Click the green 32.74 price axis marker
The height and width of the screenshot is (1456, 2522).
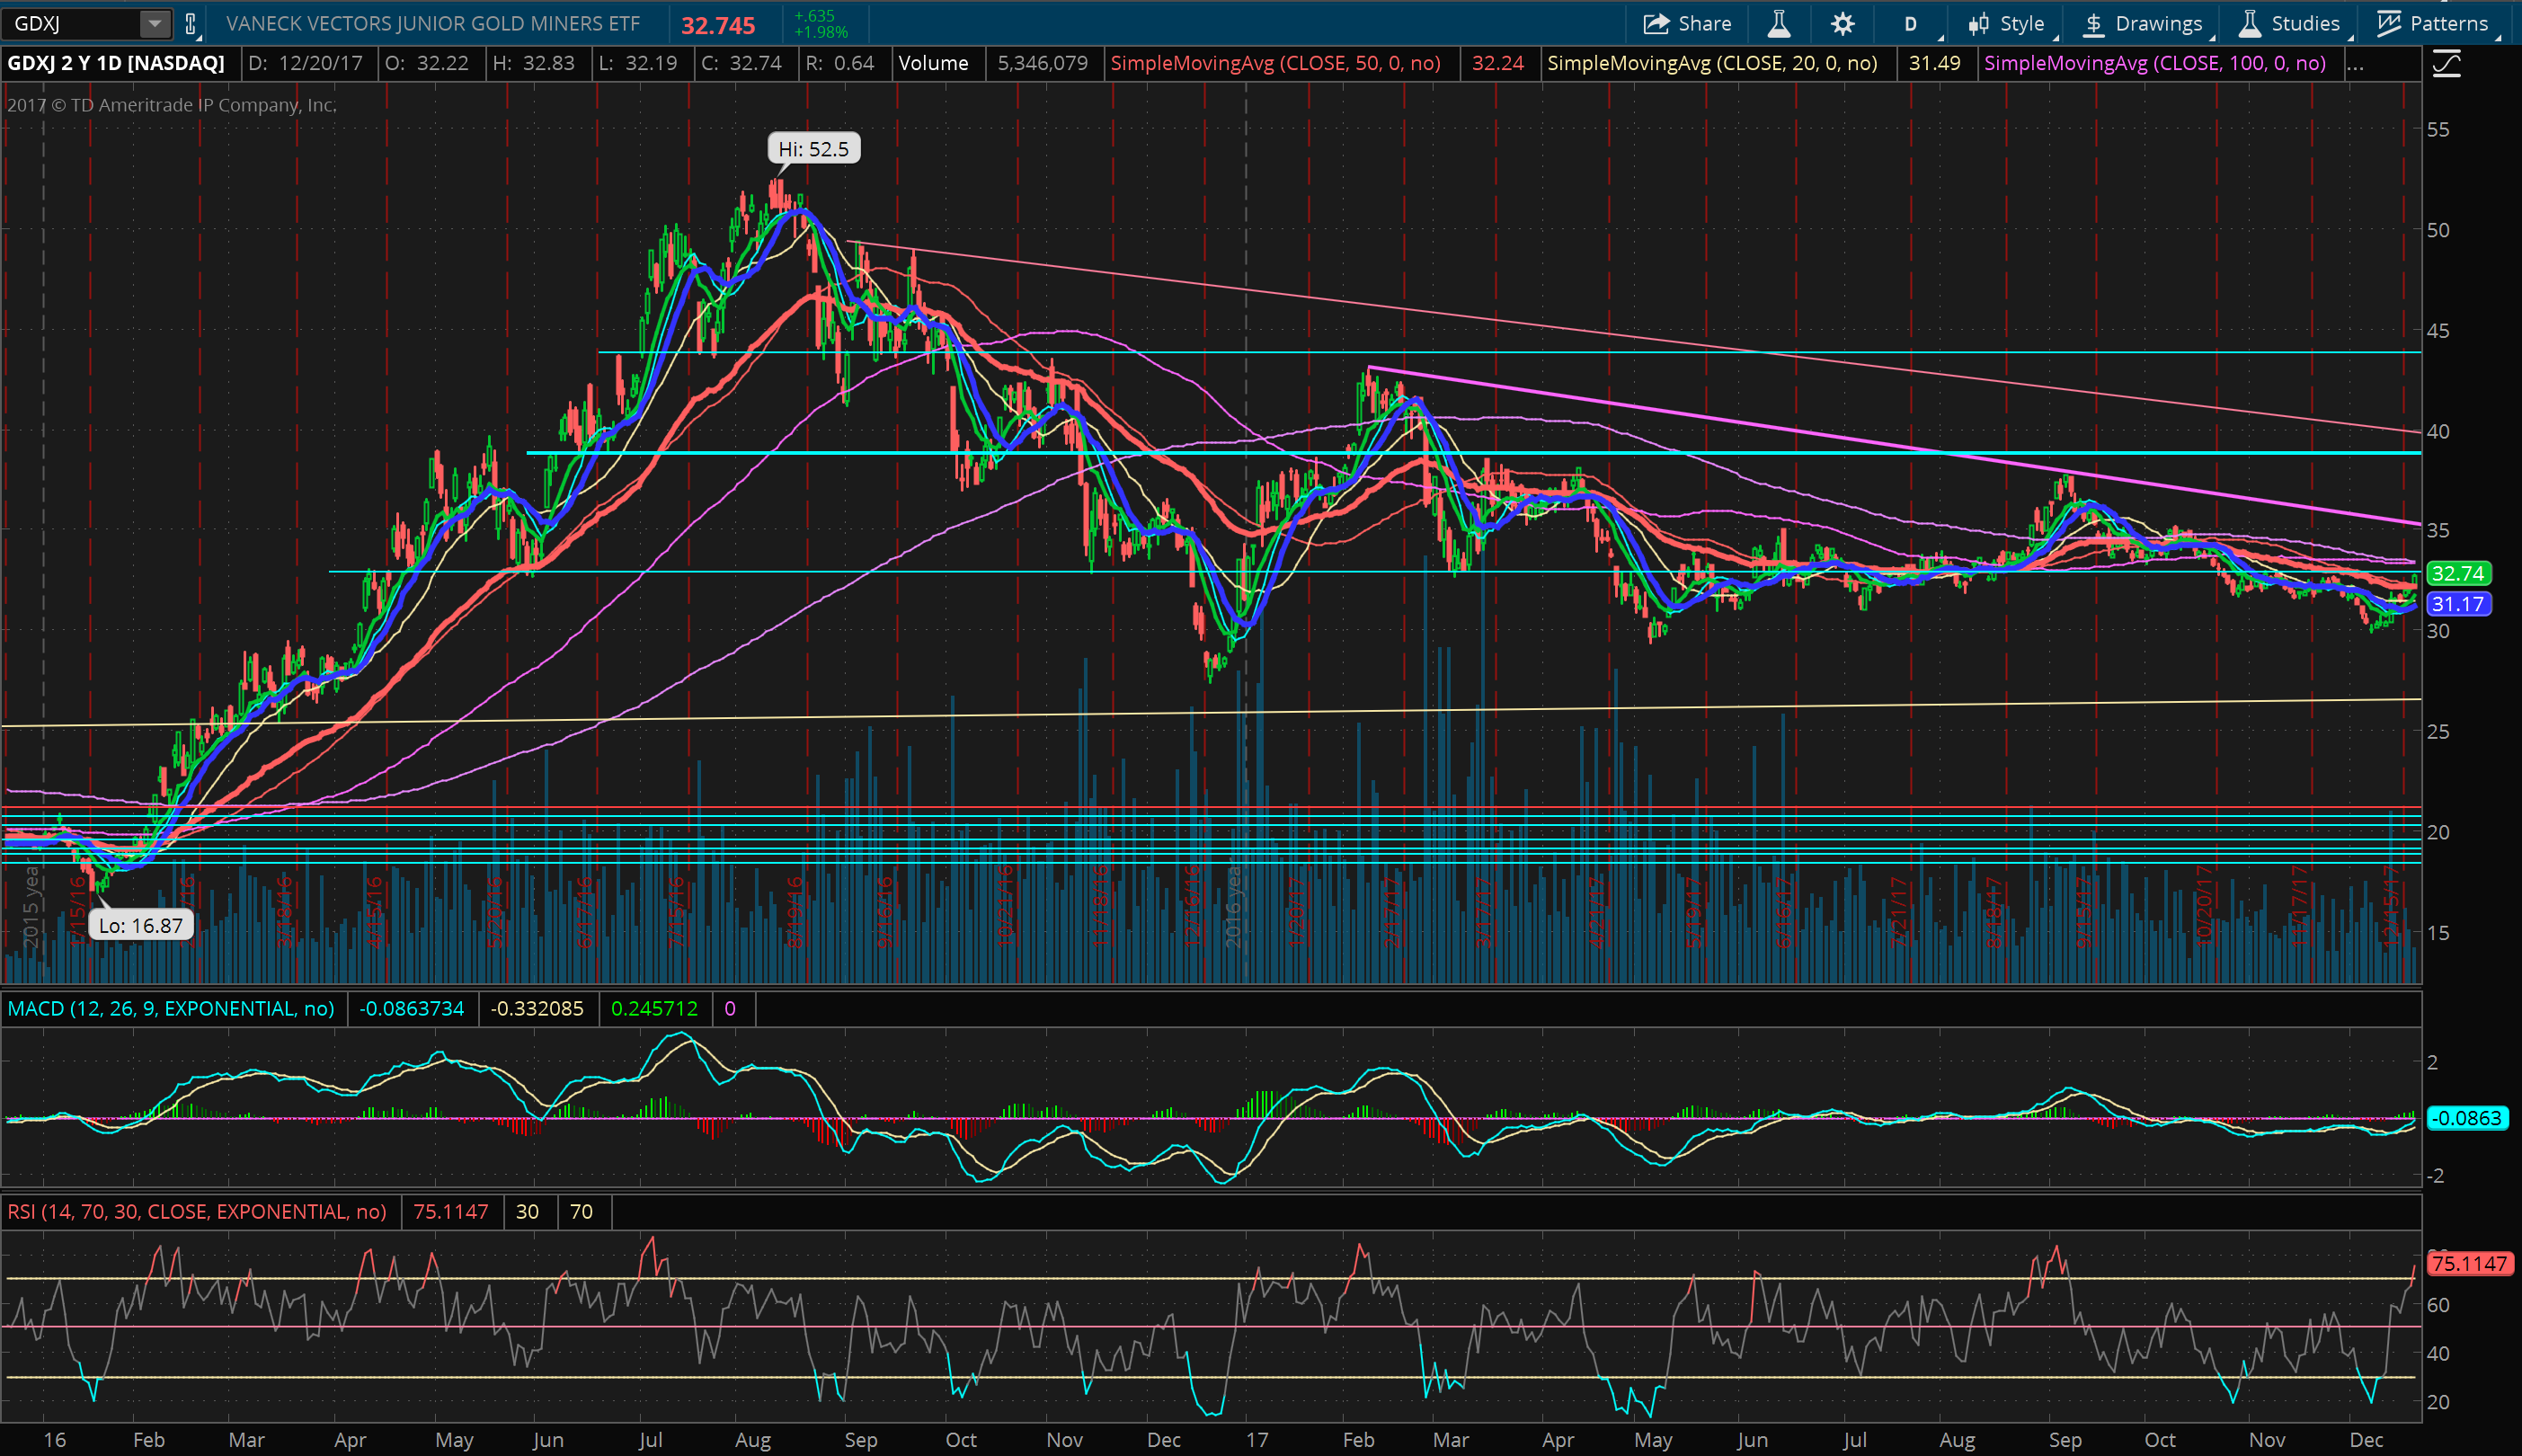click(x=2457, y=573)
